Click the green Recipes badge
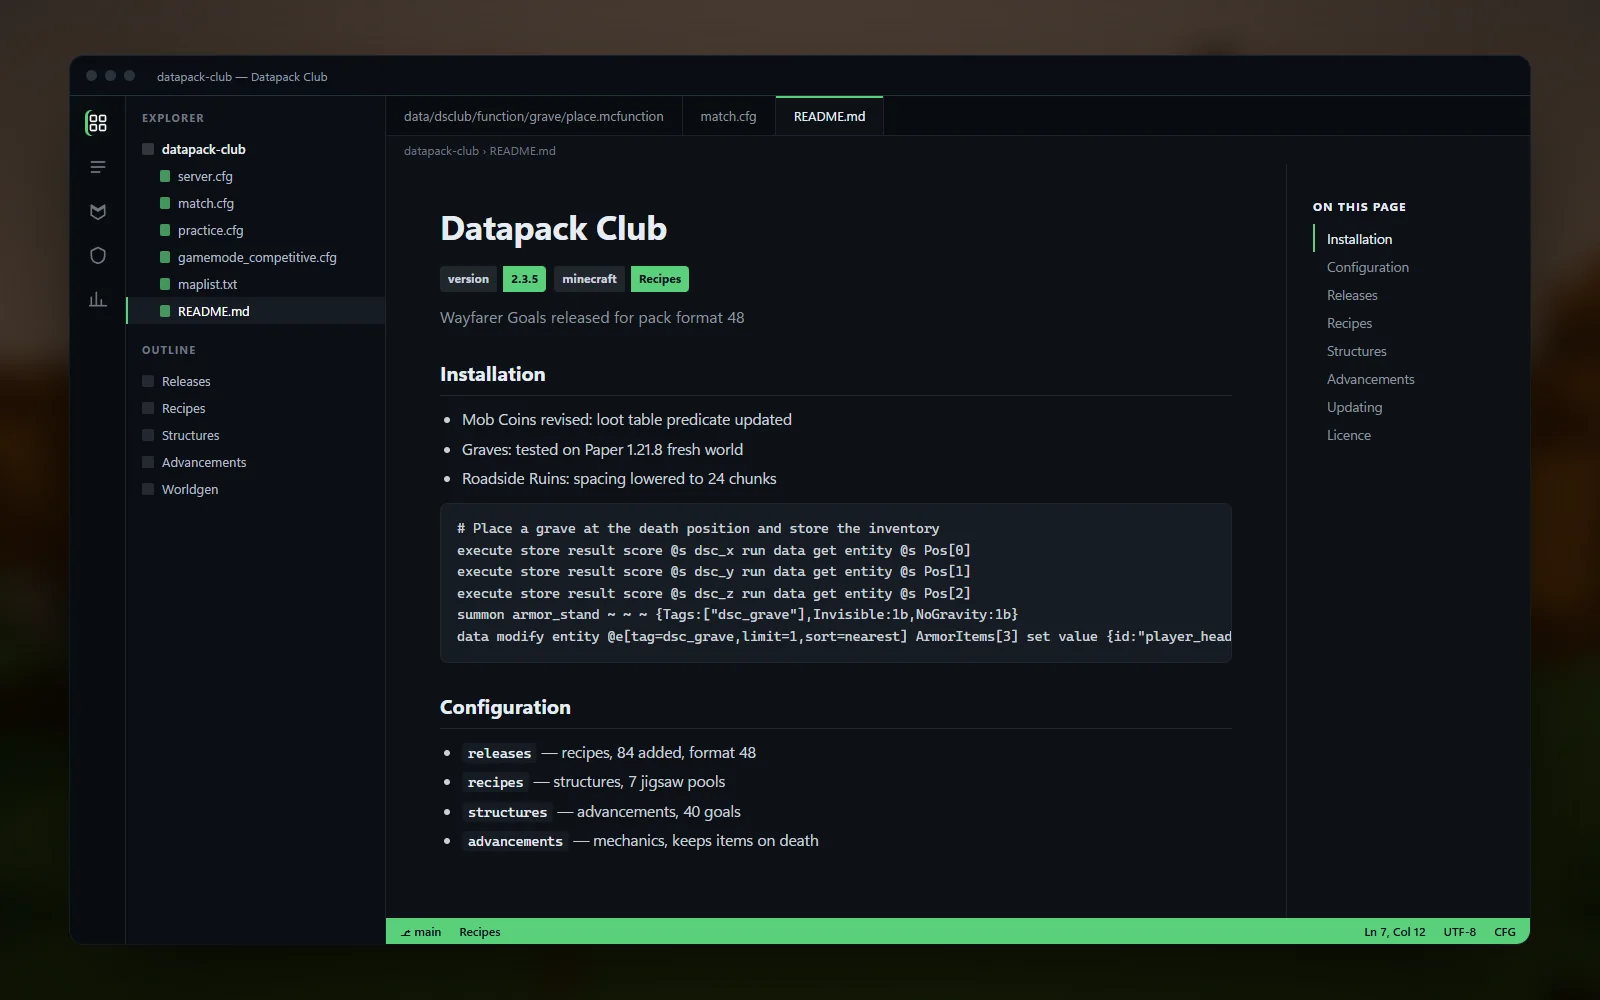Image resolution: width=1600 pixels, height=1000 pixels. [x=660, y=279]
